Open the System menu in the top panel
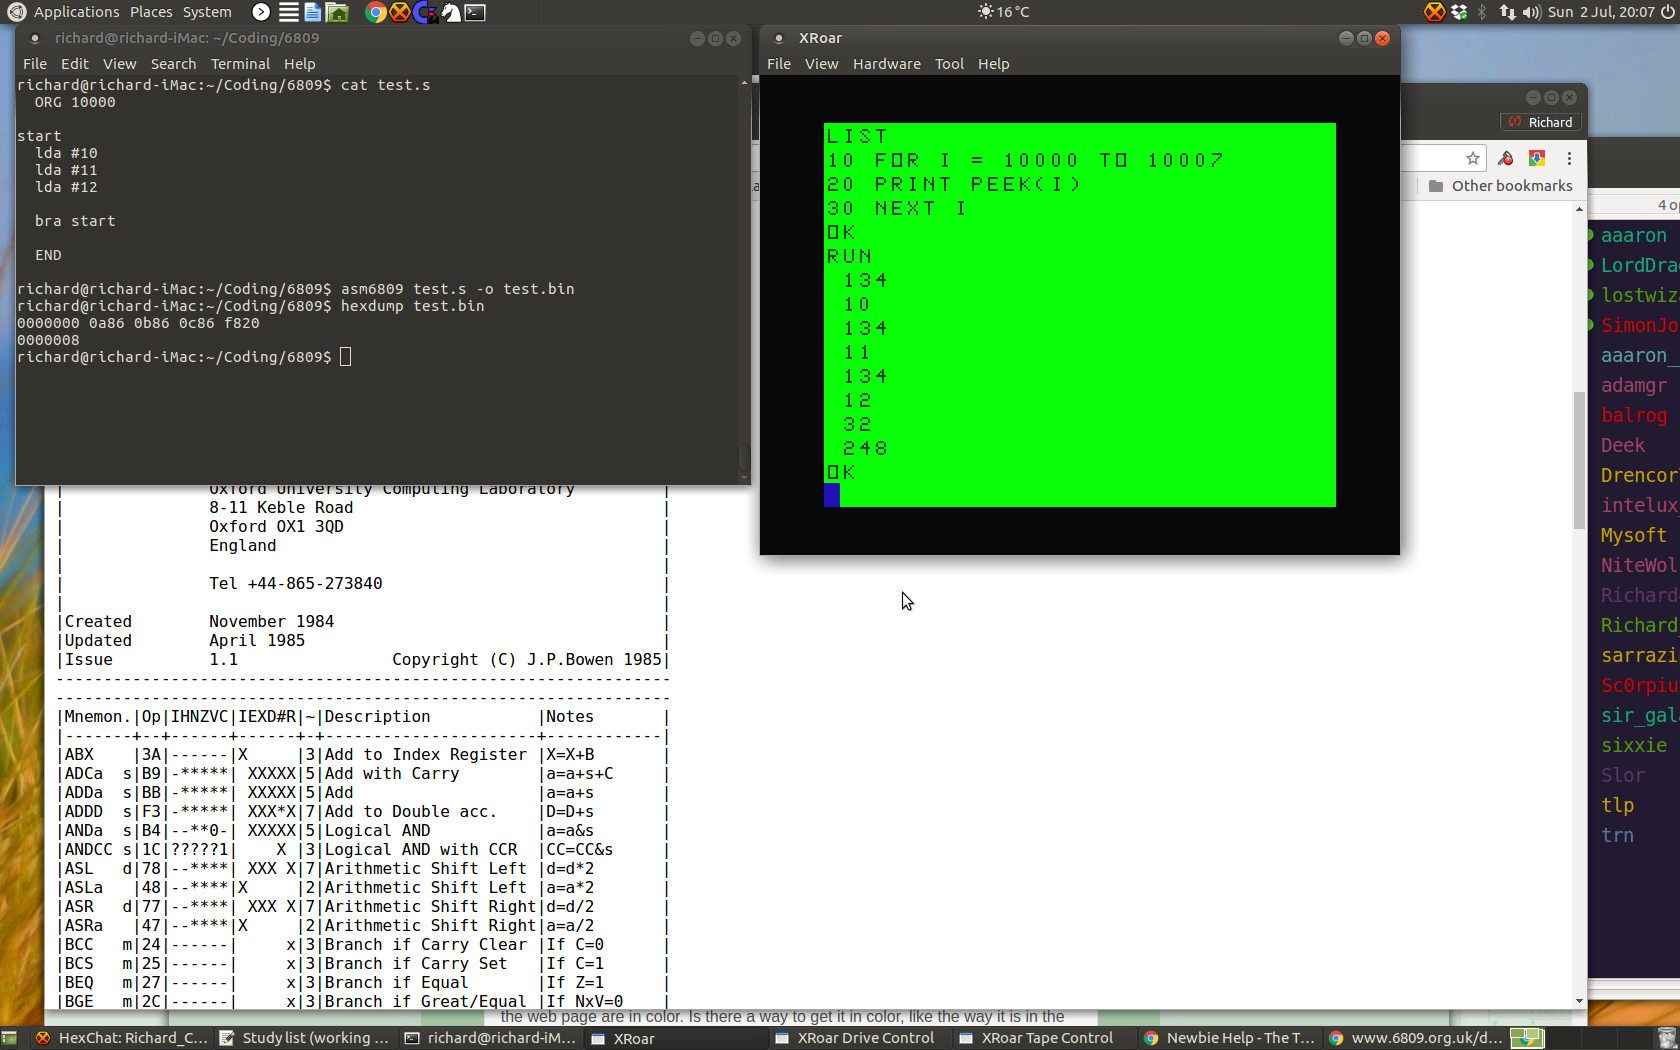The image size is (1680, 1050). [207, 12]
